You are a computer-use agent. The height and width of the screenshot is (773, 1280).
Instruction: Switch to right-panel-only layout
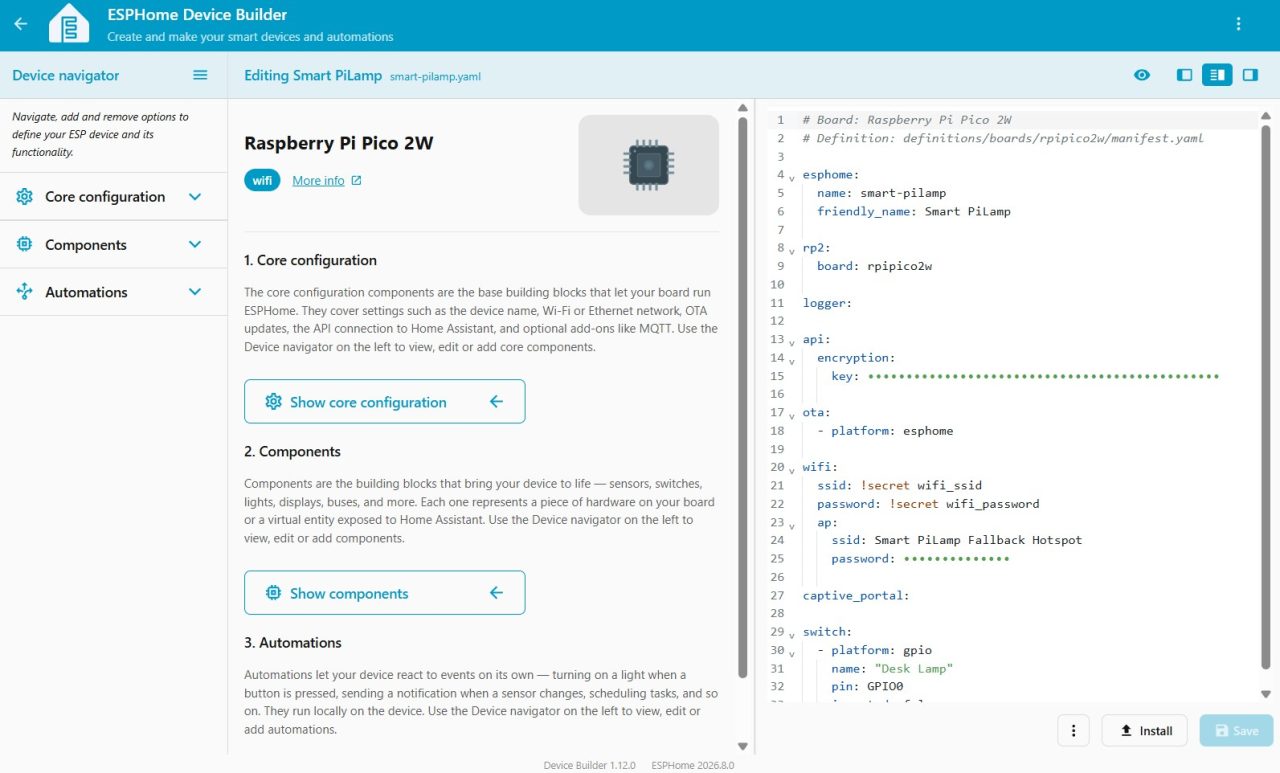[1250, 75]
